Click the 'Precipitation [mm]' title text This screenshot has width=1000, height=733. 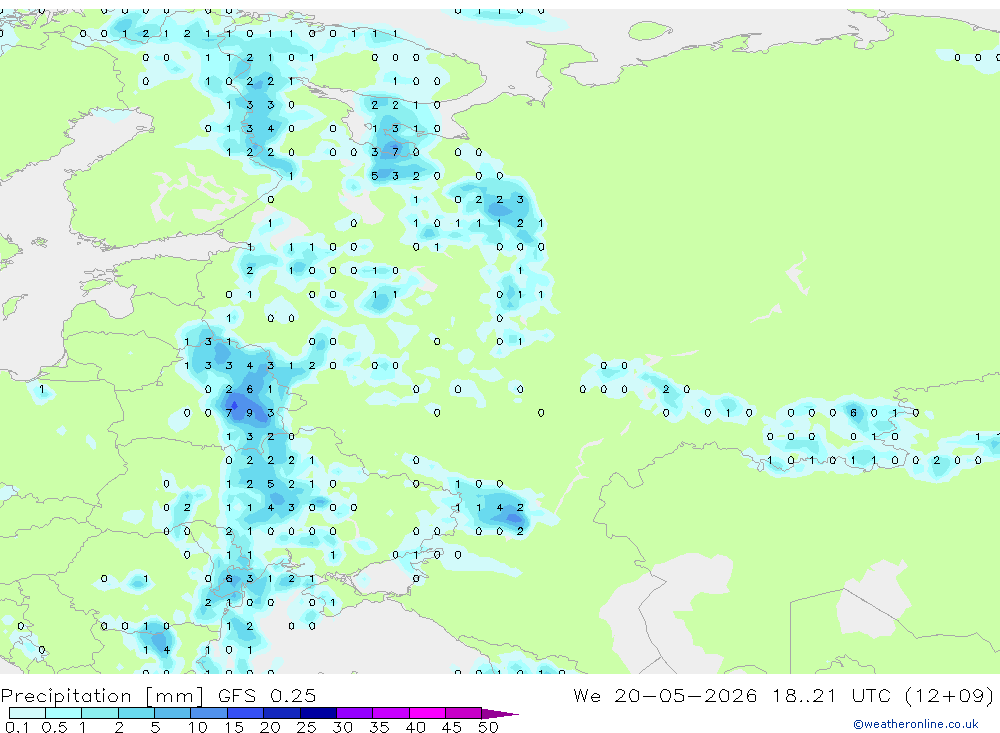[102, 695]
